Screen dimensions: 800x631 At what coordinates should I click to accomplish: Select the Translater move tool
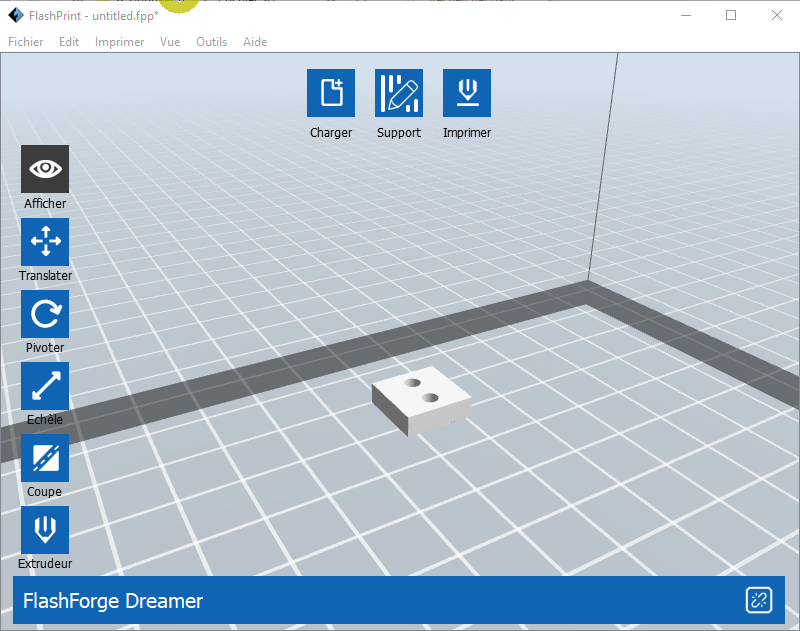coord(45,242)
